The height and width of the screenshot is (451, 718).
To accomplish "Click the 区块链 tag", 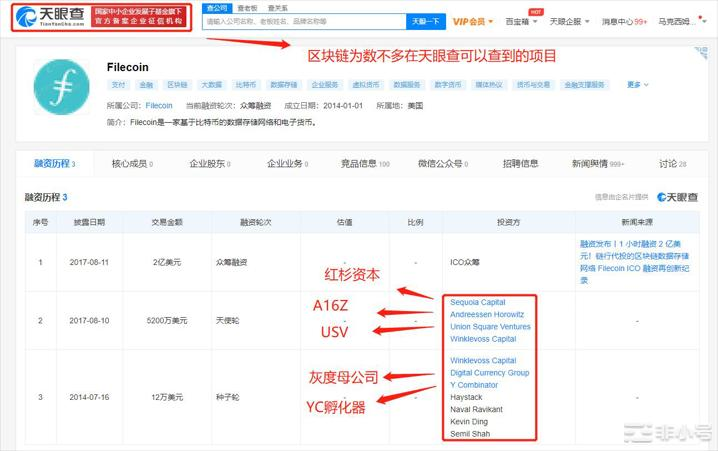I will [x=177, y=85].
